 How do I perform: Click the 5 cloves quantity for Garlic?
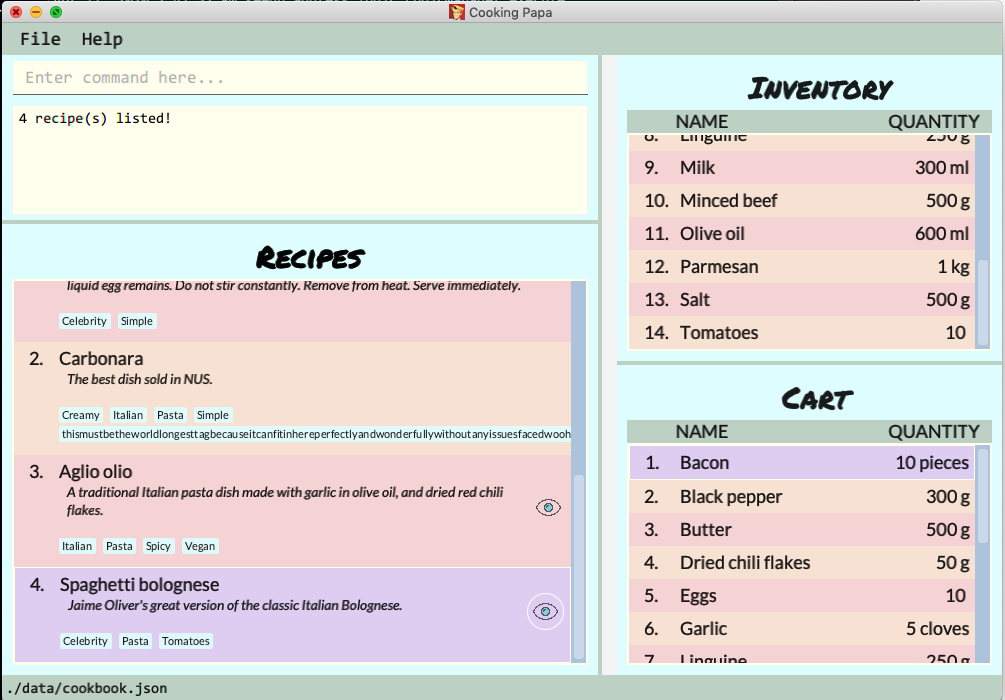point(937,629)
